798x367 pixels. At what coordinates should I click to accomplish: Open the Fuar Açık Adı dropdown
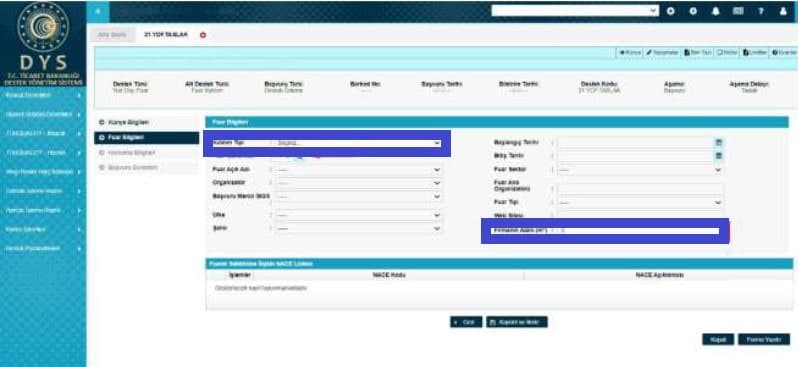(x=358, y=170)
